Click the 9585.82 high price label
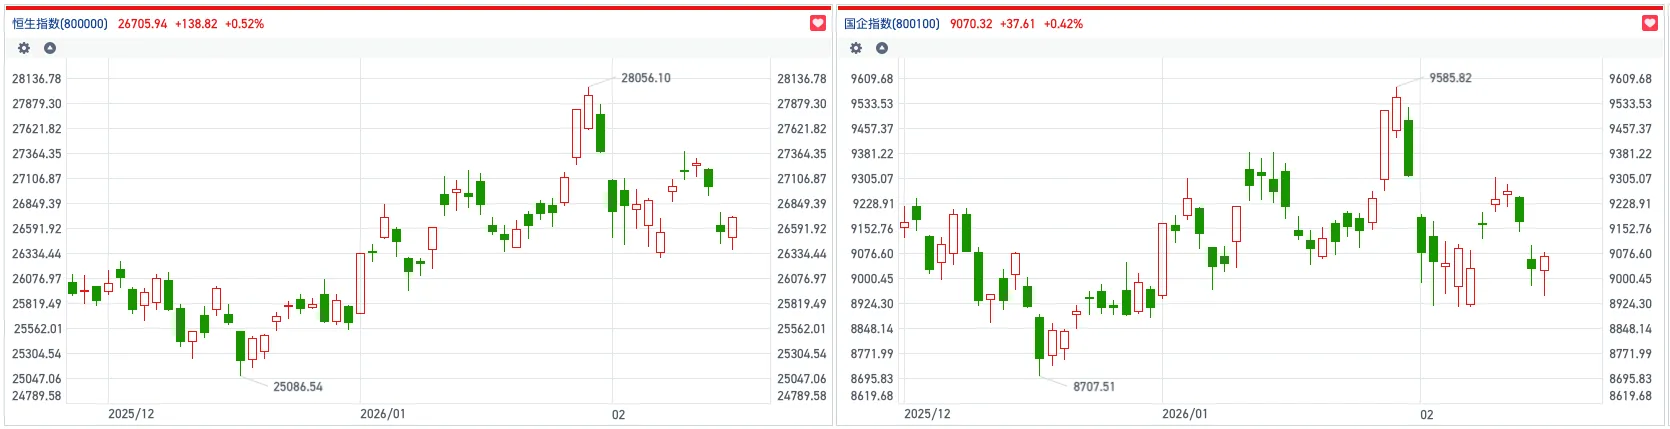1670x429 pixels. [1450, 78]
